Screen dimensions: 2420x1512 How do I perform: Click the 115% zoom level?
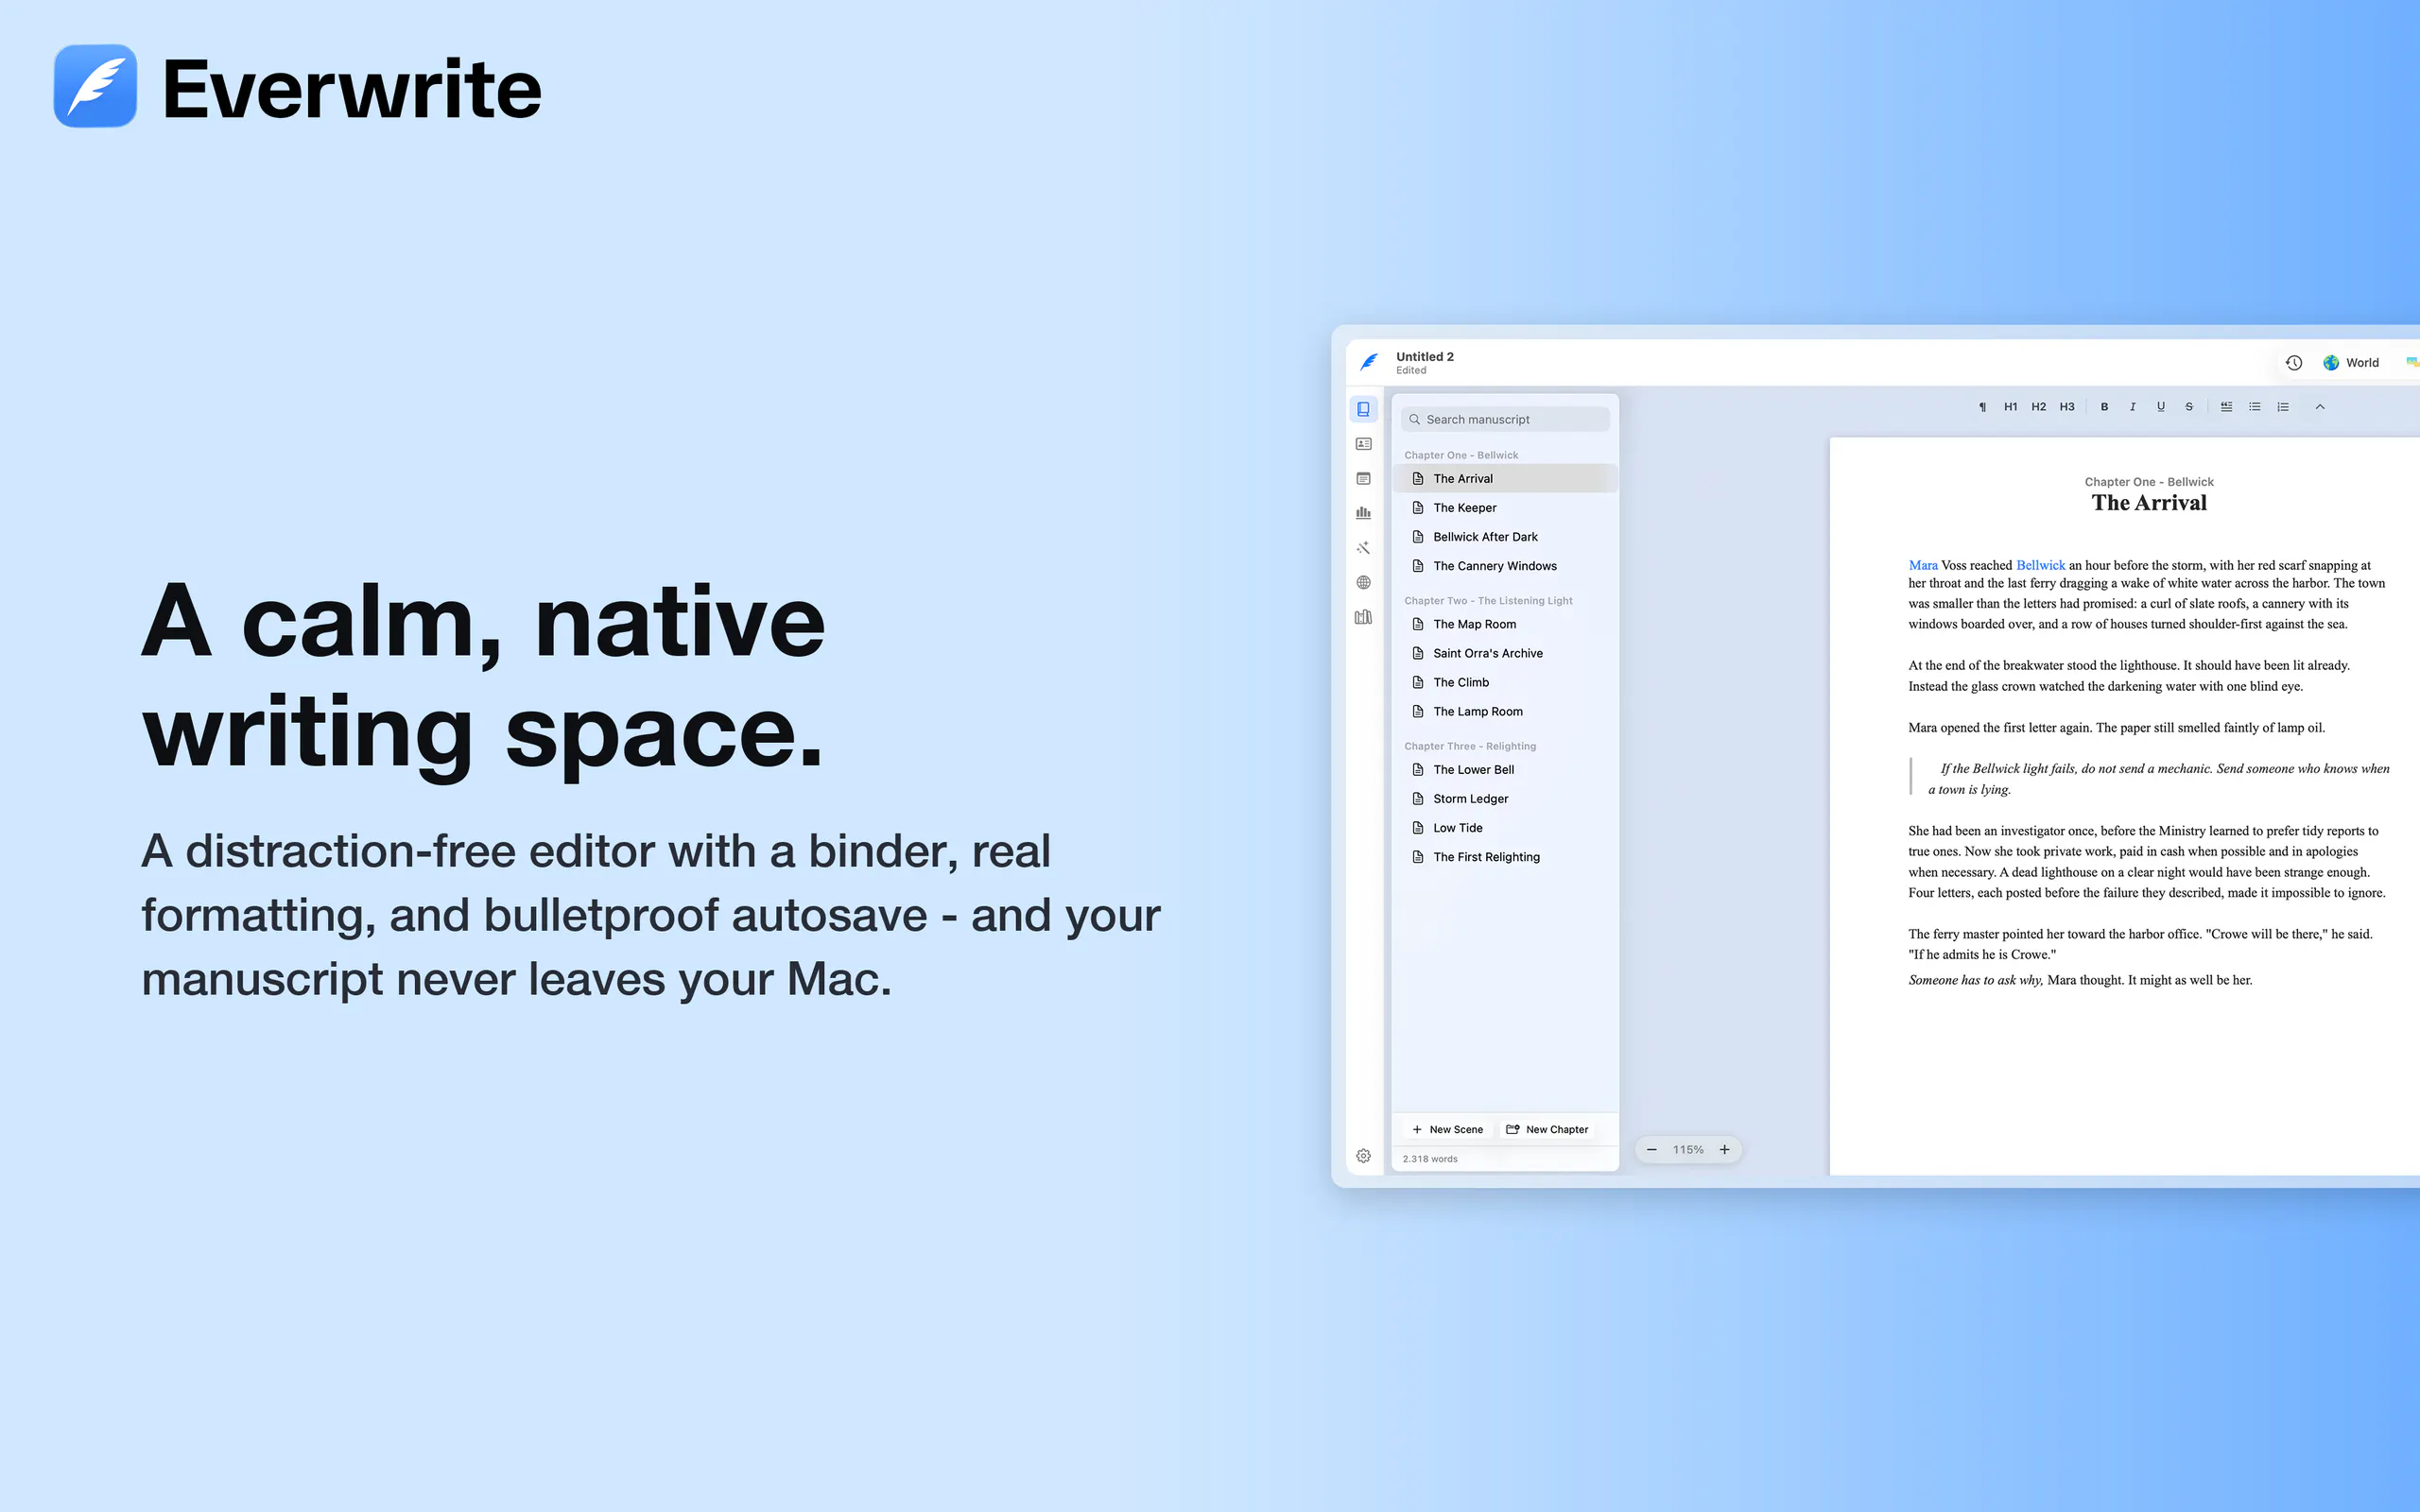[1688, 1150]
